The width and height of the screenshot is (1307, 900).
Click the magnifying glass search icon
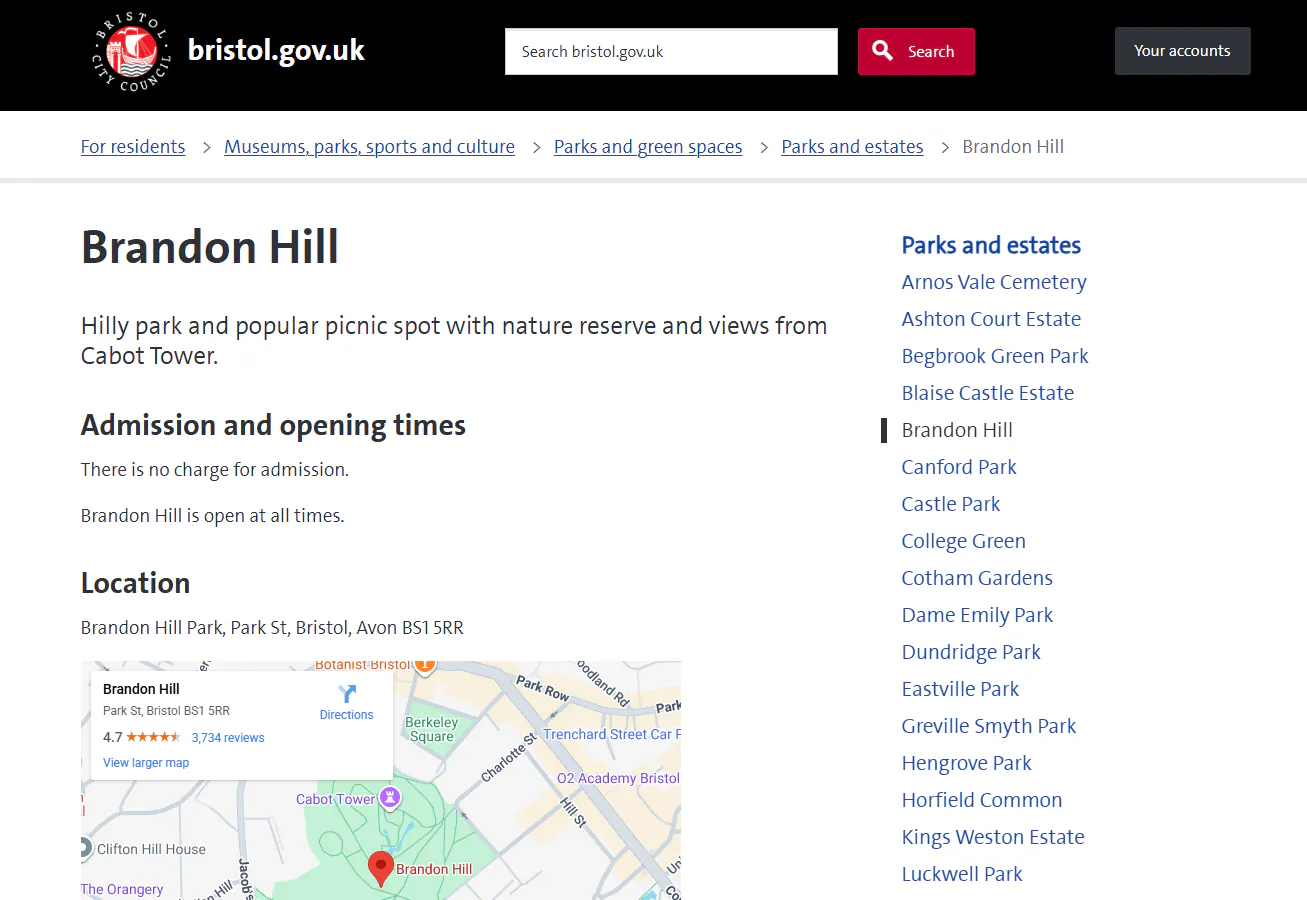882,51
